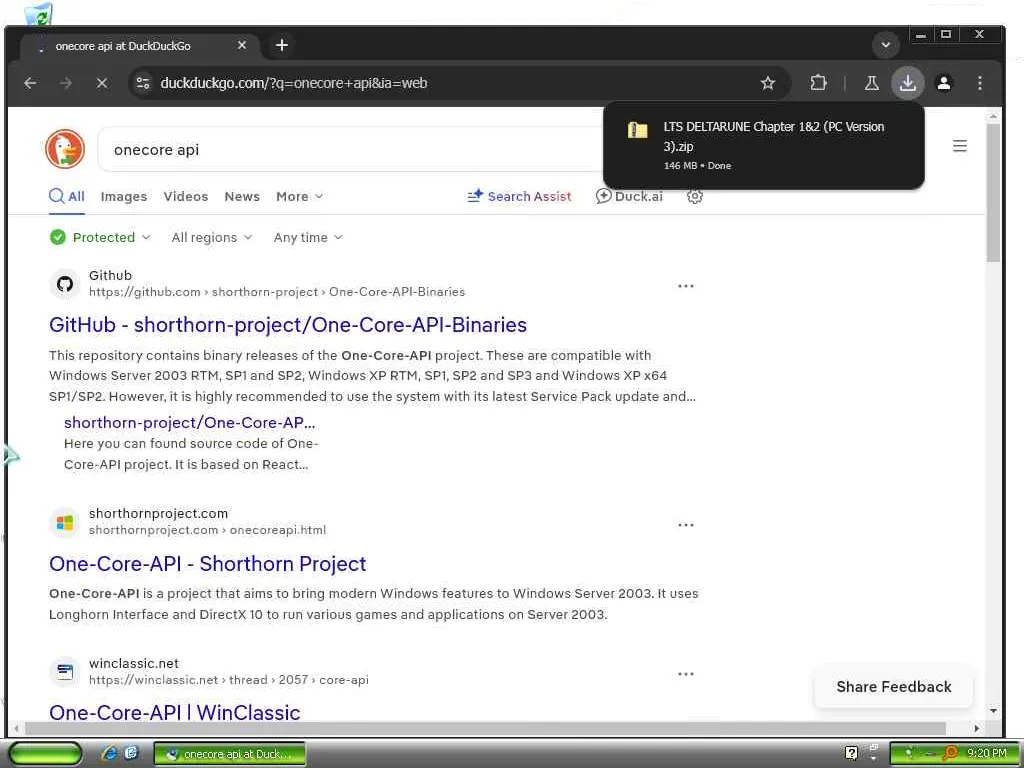Click shorthornproject.com › onecoreapi.html URL
The width and height of the screenshot is (1024, 768).
(207, 530)
